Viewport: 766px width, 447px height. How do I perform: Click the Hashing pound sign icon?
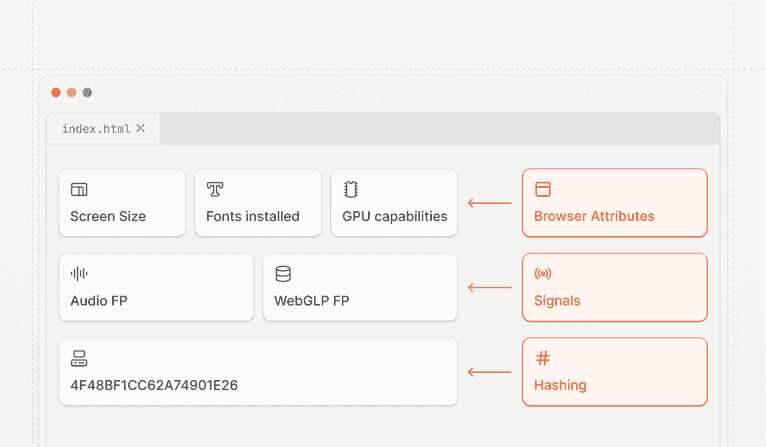pyautogui.click(x=543, y=358)
